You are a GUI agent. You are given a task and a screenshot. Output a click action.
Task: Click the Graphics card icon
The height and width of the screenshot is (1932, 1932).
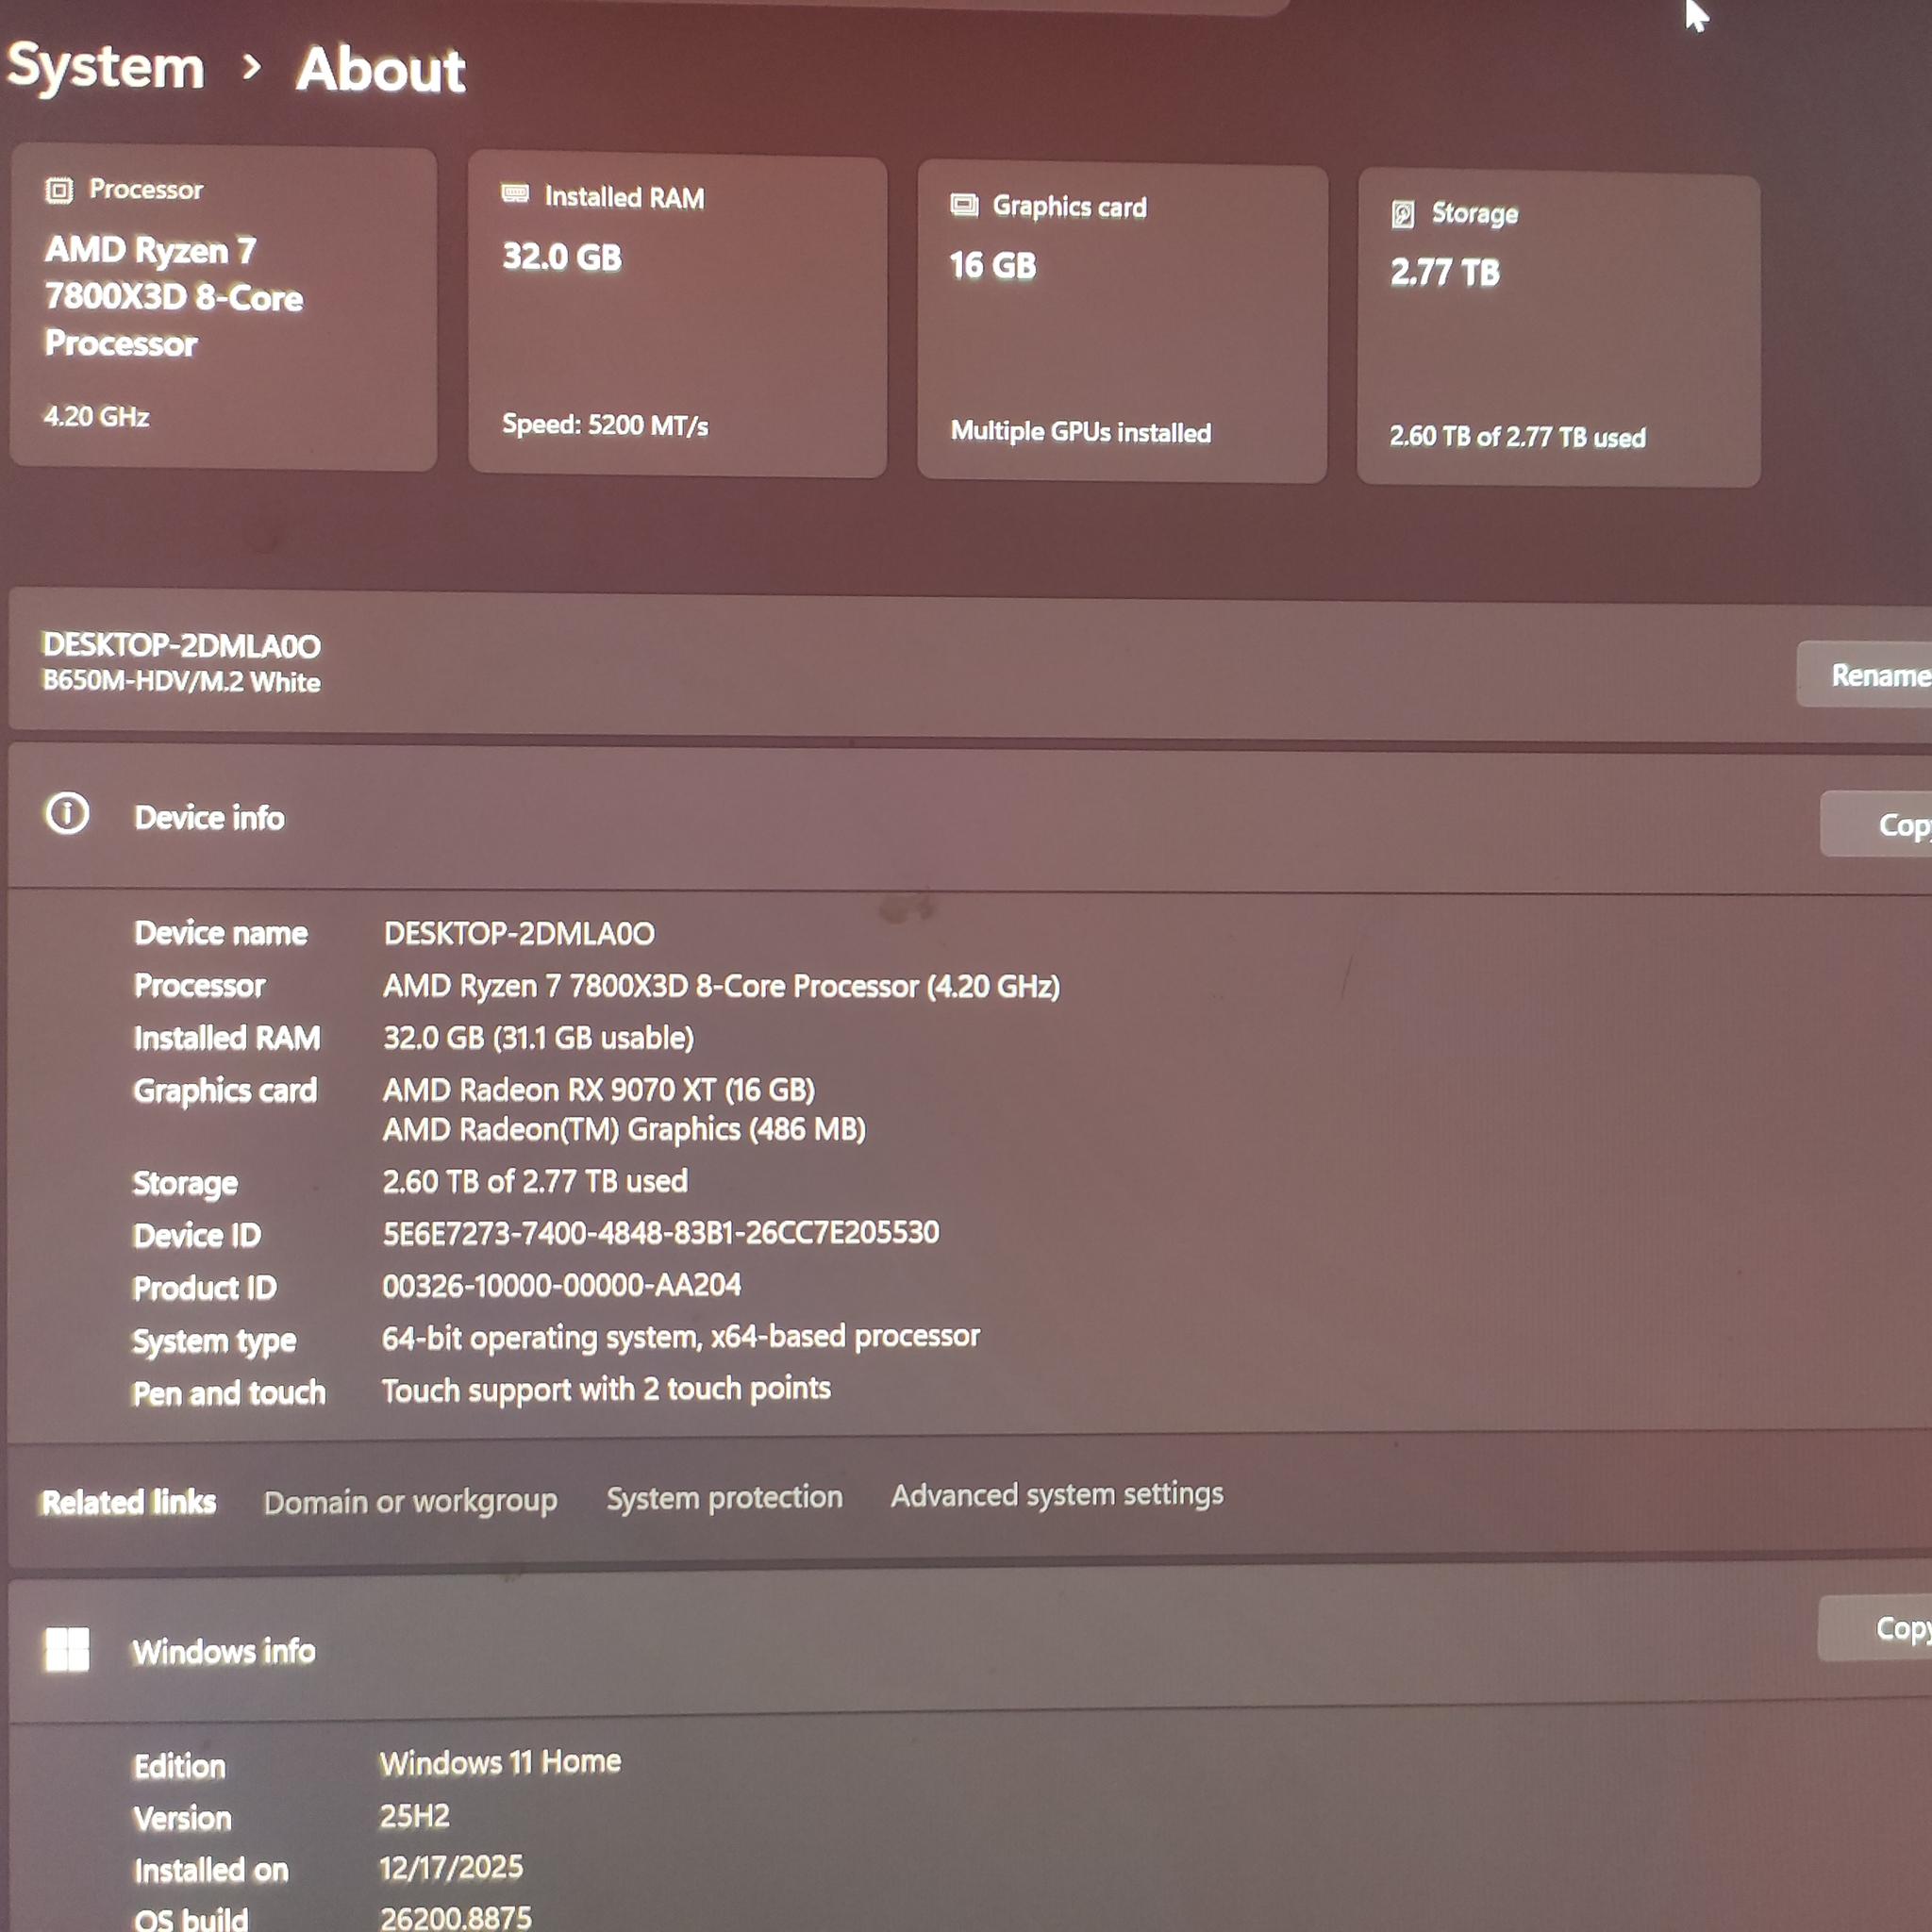pyautogui.click(x=964, y=205)
